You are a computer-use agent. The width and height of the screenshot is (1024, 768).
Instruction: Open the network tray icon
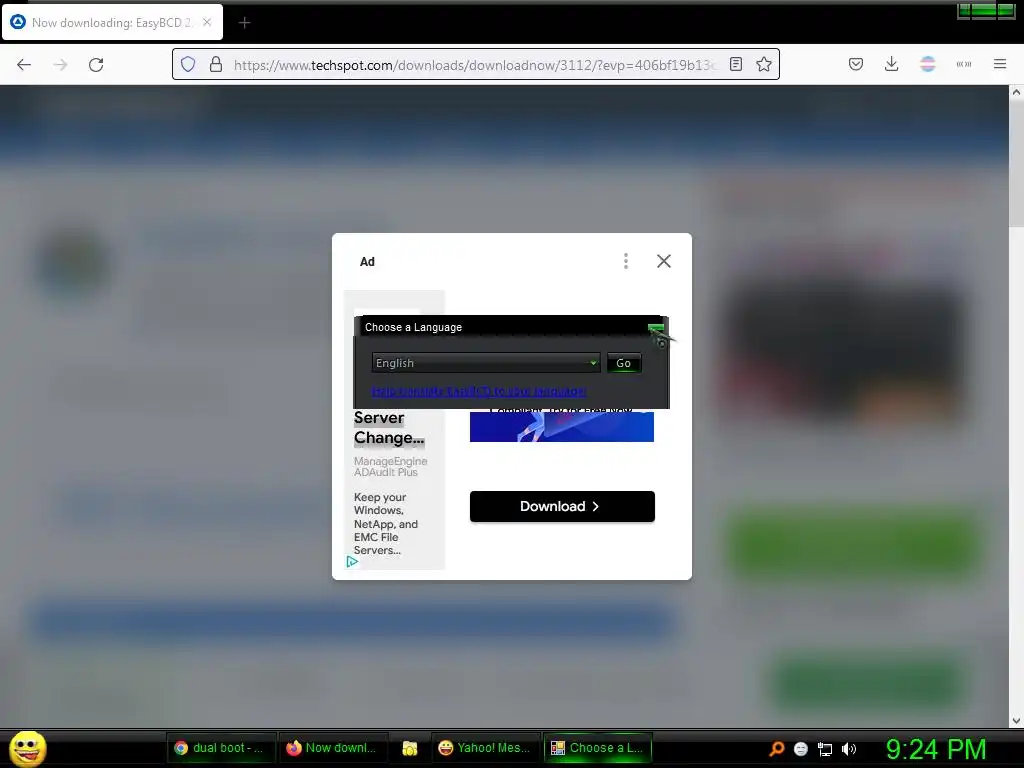click(x=825, y=749)
